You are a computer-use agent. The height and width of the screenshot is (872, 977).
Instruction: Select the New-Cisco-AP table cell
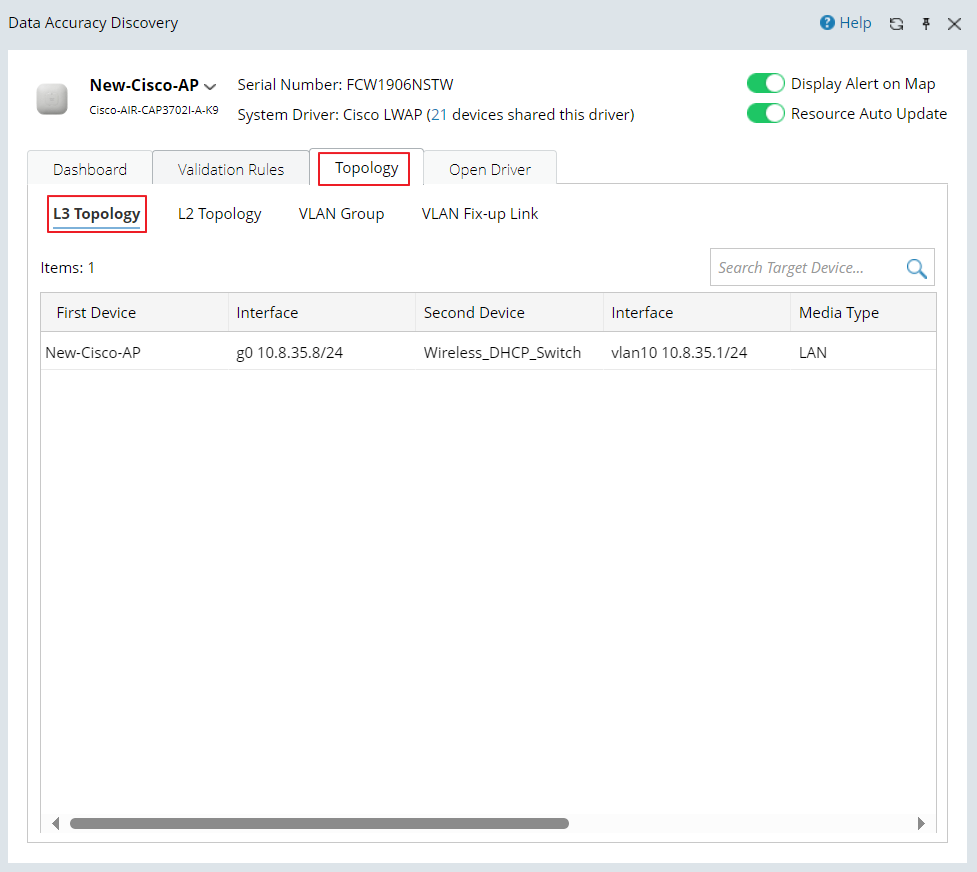pos(135,352)
